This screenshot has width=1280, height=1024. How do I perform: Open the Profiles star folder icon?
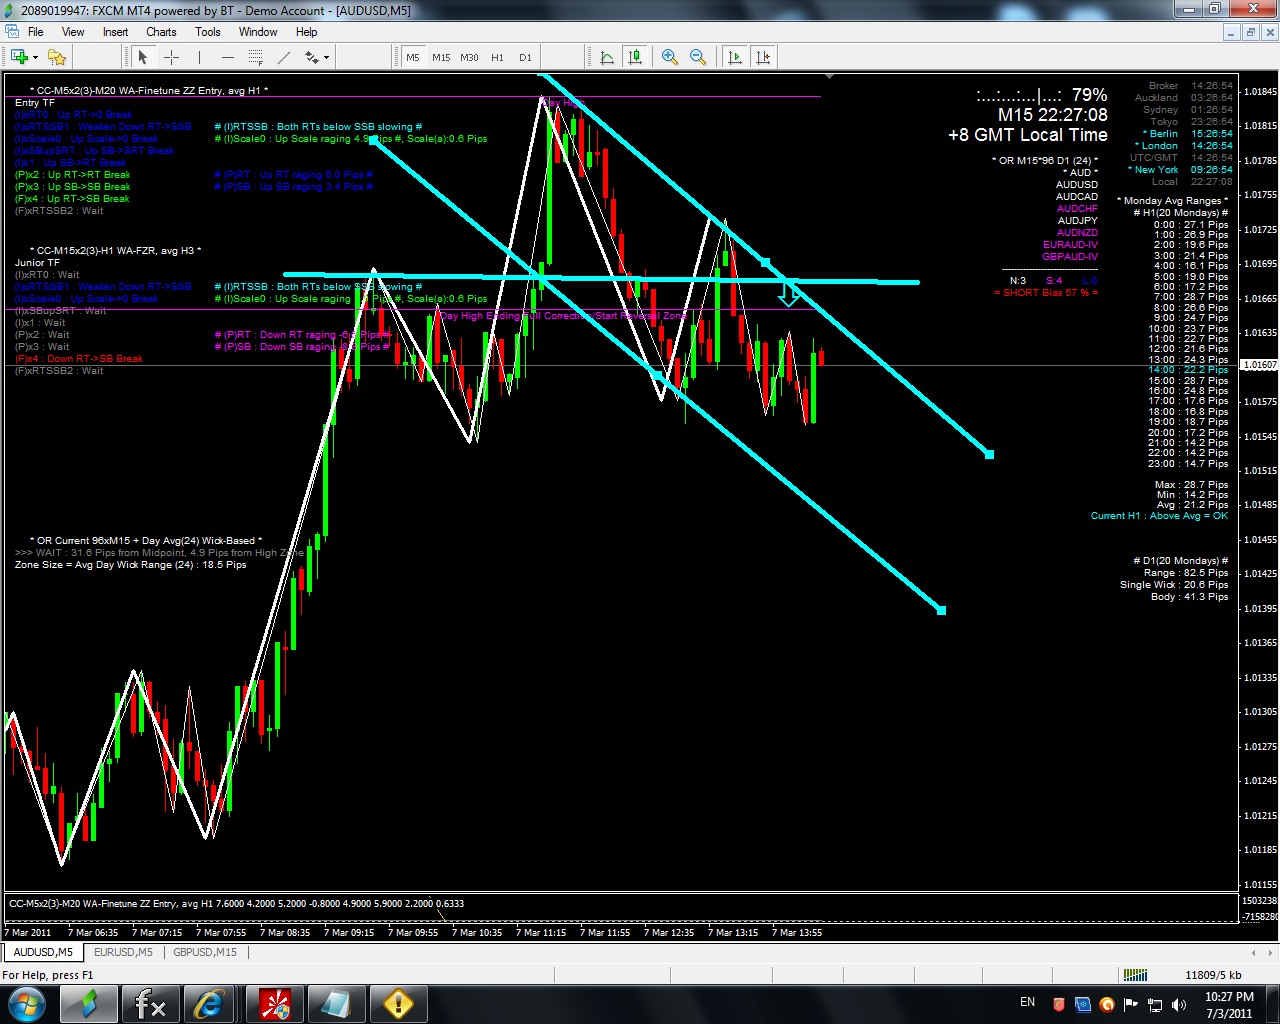[x=56, y=57]
